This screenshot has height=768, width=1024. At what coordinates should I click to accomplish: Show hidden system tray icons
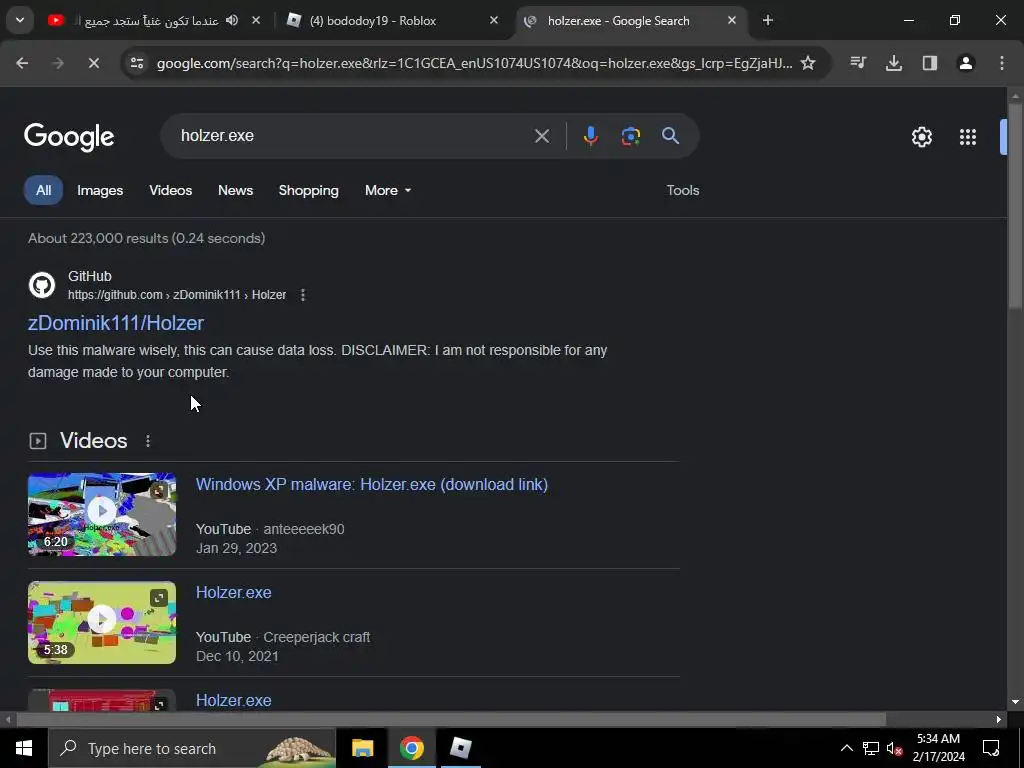click(x=846, y=748)
